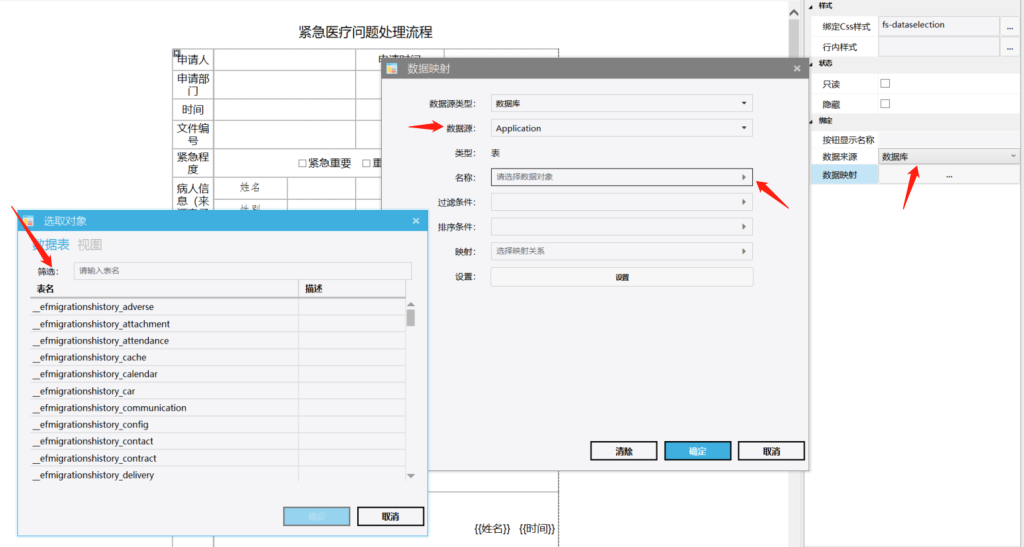This screenshot has width=1024, height=547.
Task: Click the {{姓名}} placeholder in form
Action: (x=492, y=529)
